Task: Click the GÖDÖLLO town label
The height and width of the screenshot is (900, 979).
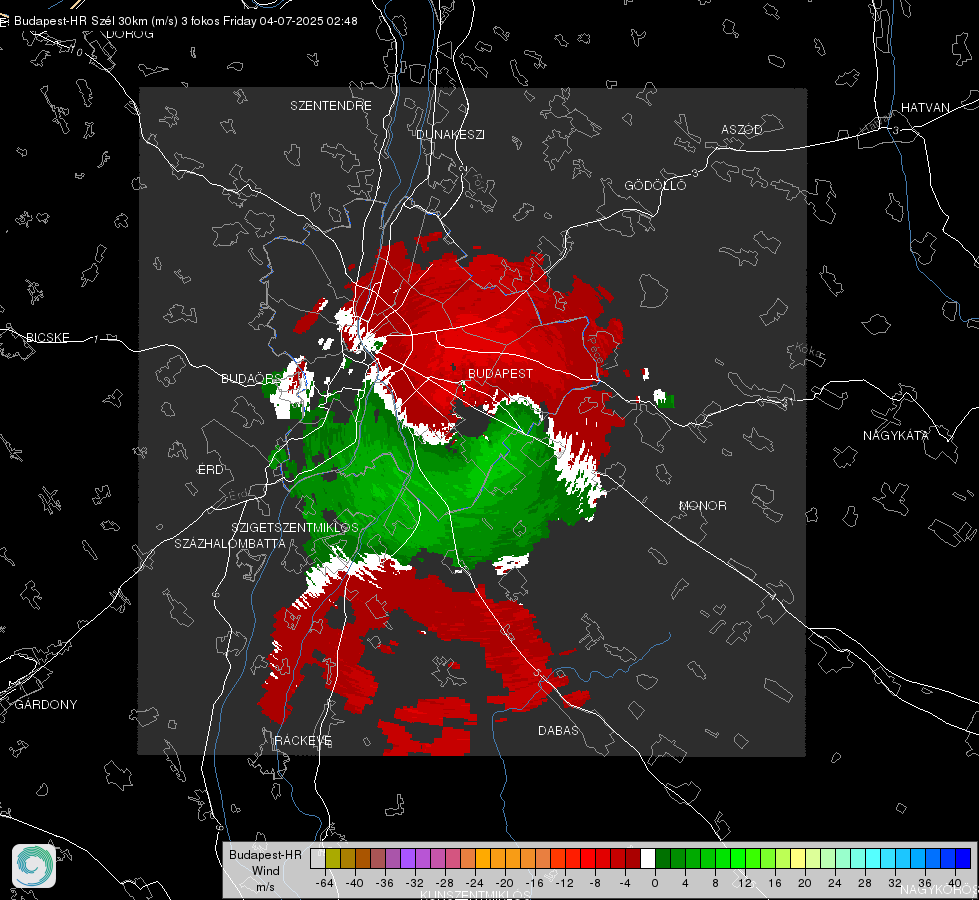Action: coord(655,185)
